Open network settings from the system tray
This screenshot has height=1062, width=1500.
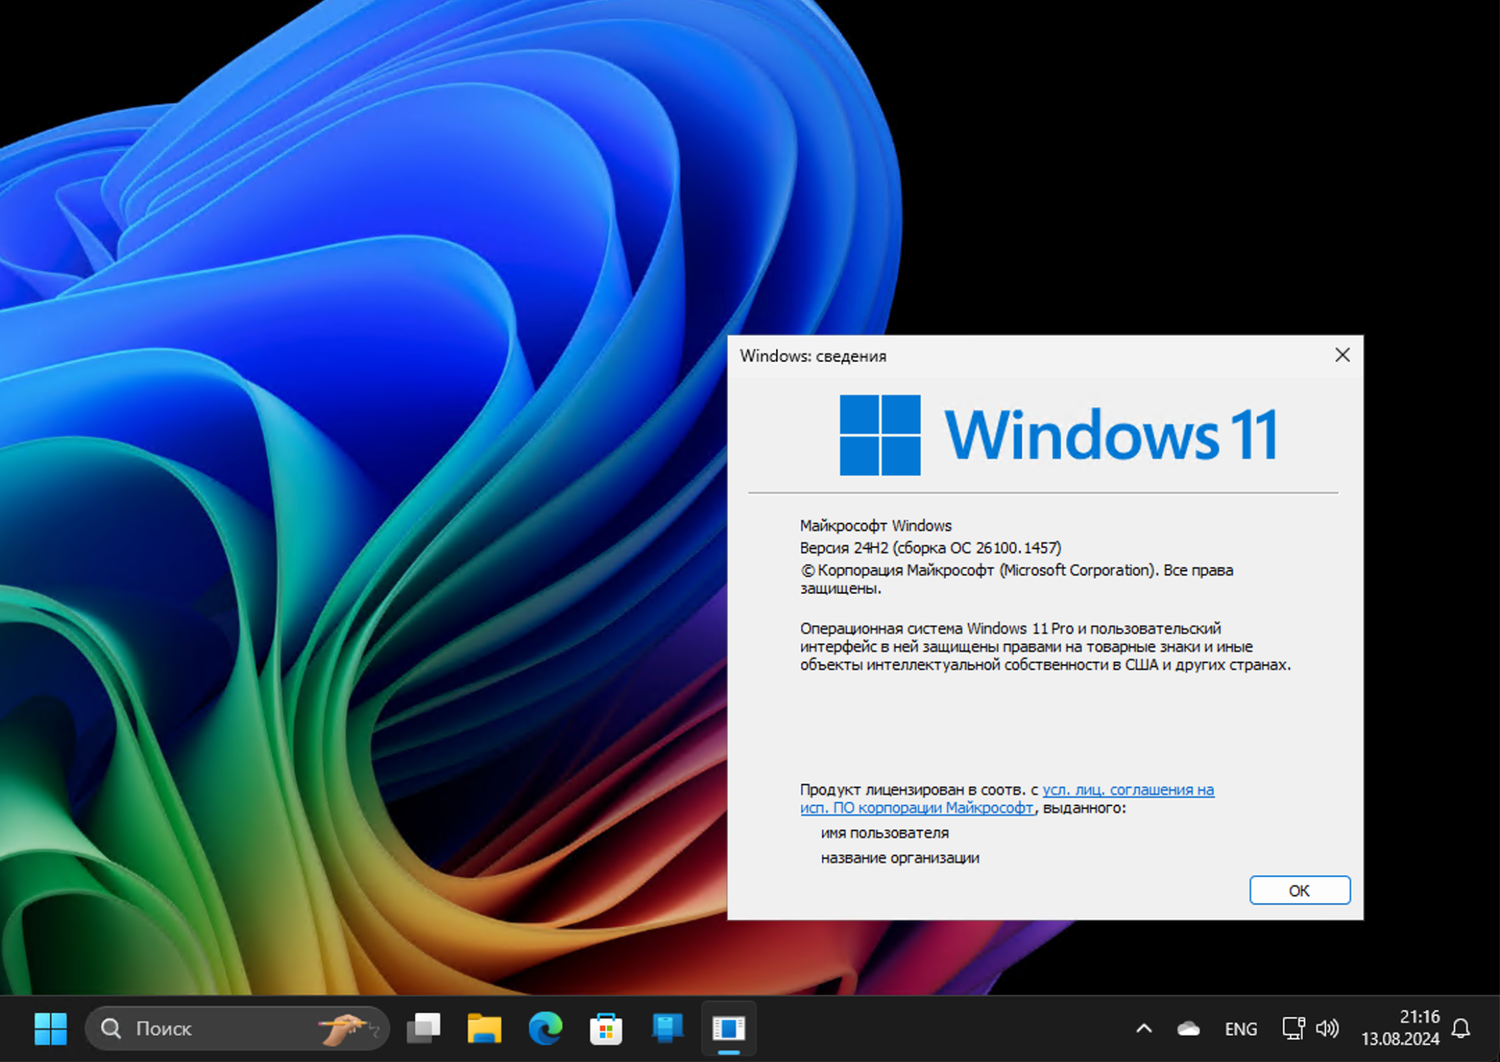tap(1293, 1028)
